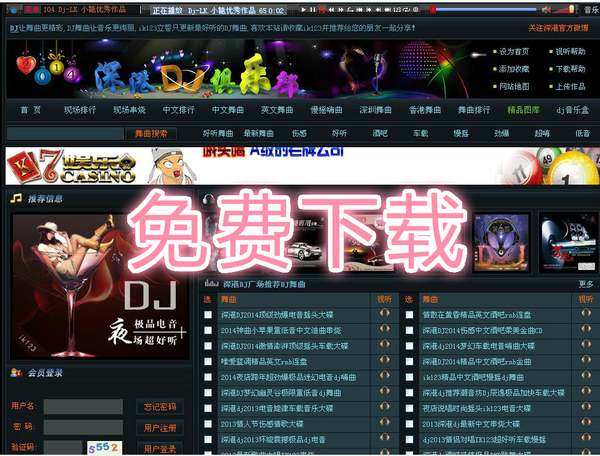Click listen icon for 深港DJ2014顶级劲爆电音摇头大碟
The height and width of the screenshot is (456, 600).
pos(385,314)
